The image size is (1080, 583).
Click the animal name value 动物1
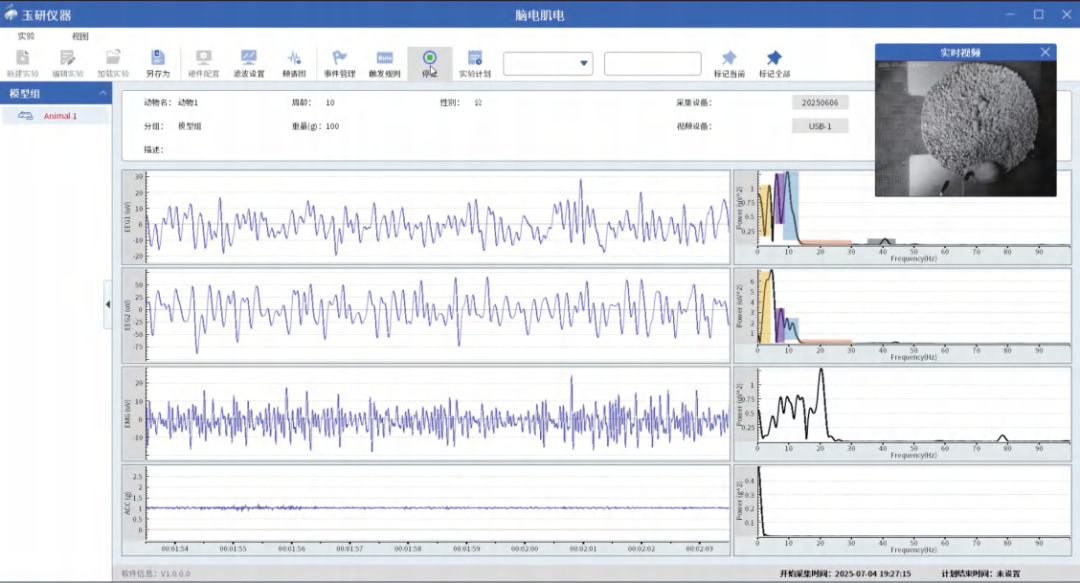click(x=188, y=103)
